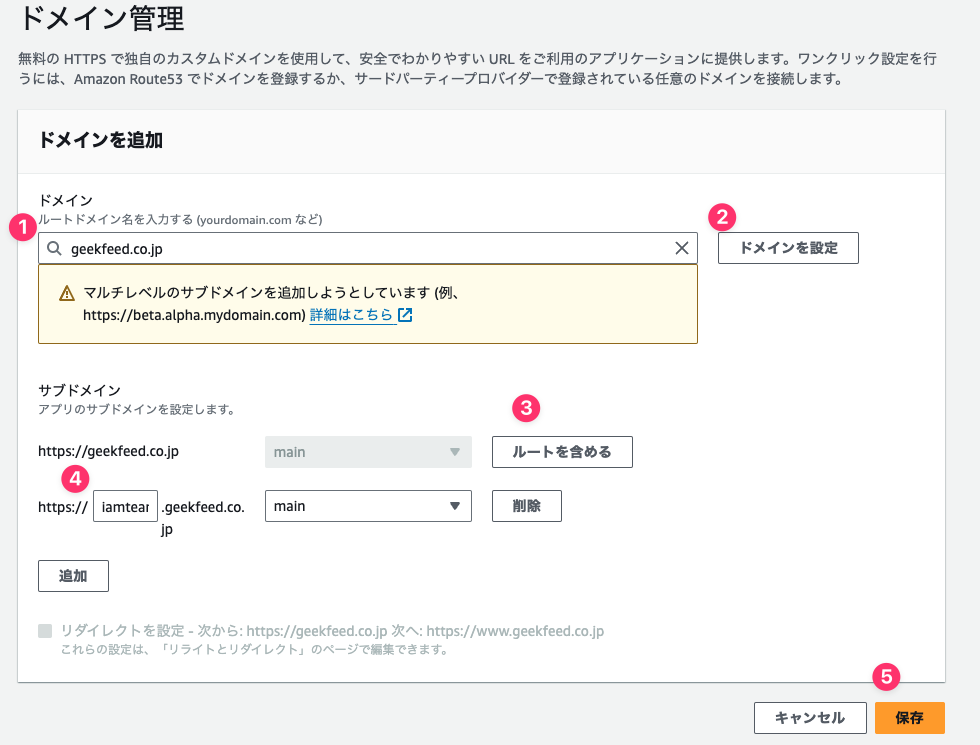
Task: Click the キャンセル button
Action: pos(810,718)
